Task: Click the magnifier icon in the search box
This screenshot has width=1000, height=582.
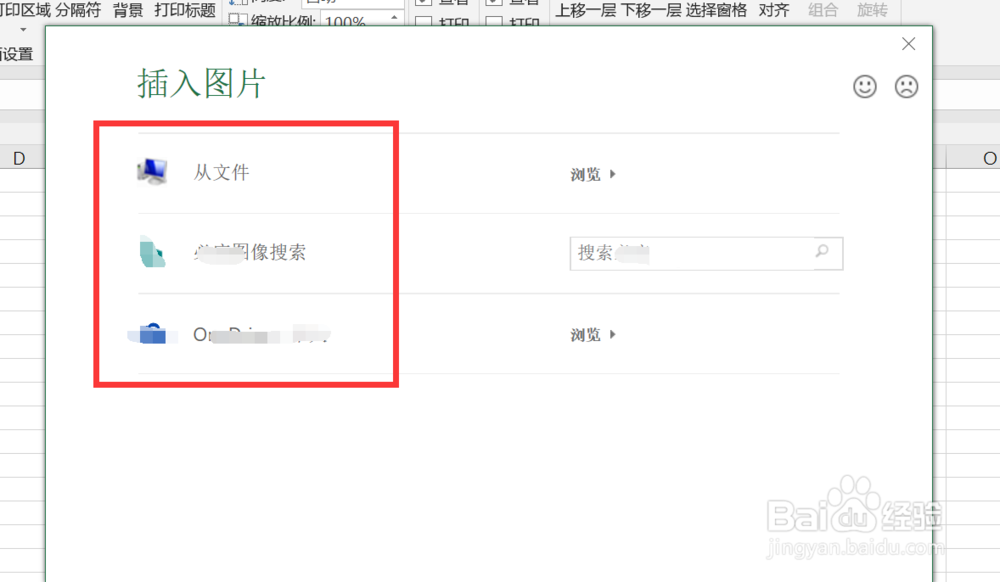Action: pyautogui.click(x=821, y=253)
